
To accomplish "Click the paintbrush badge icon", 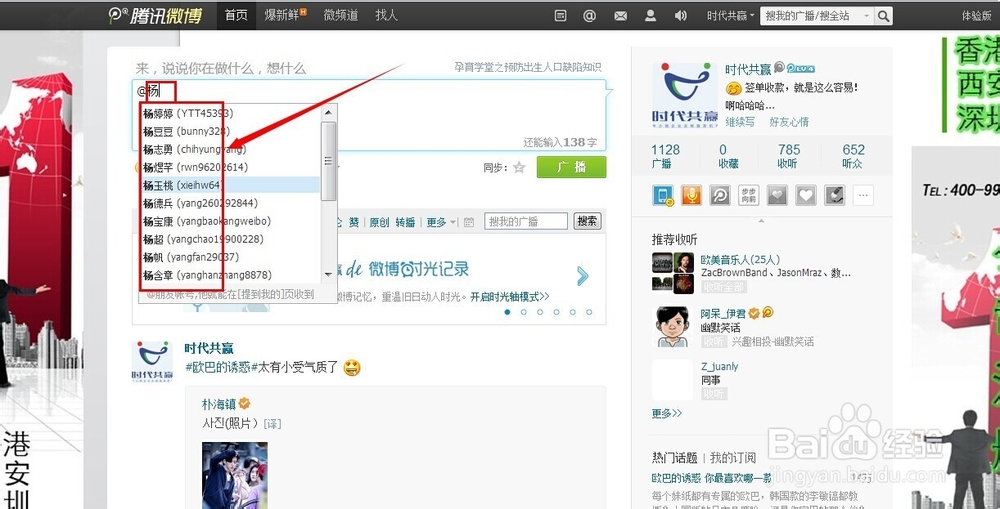I will pos(834,195).
